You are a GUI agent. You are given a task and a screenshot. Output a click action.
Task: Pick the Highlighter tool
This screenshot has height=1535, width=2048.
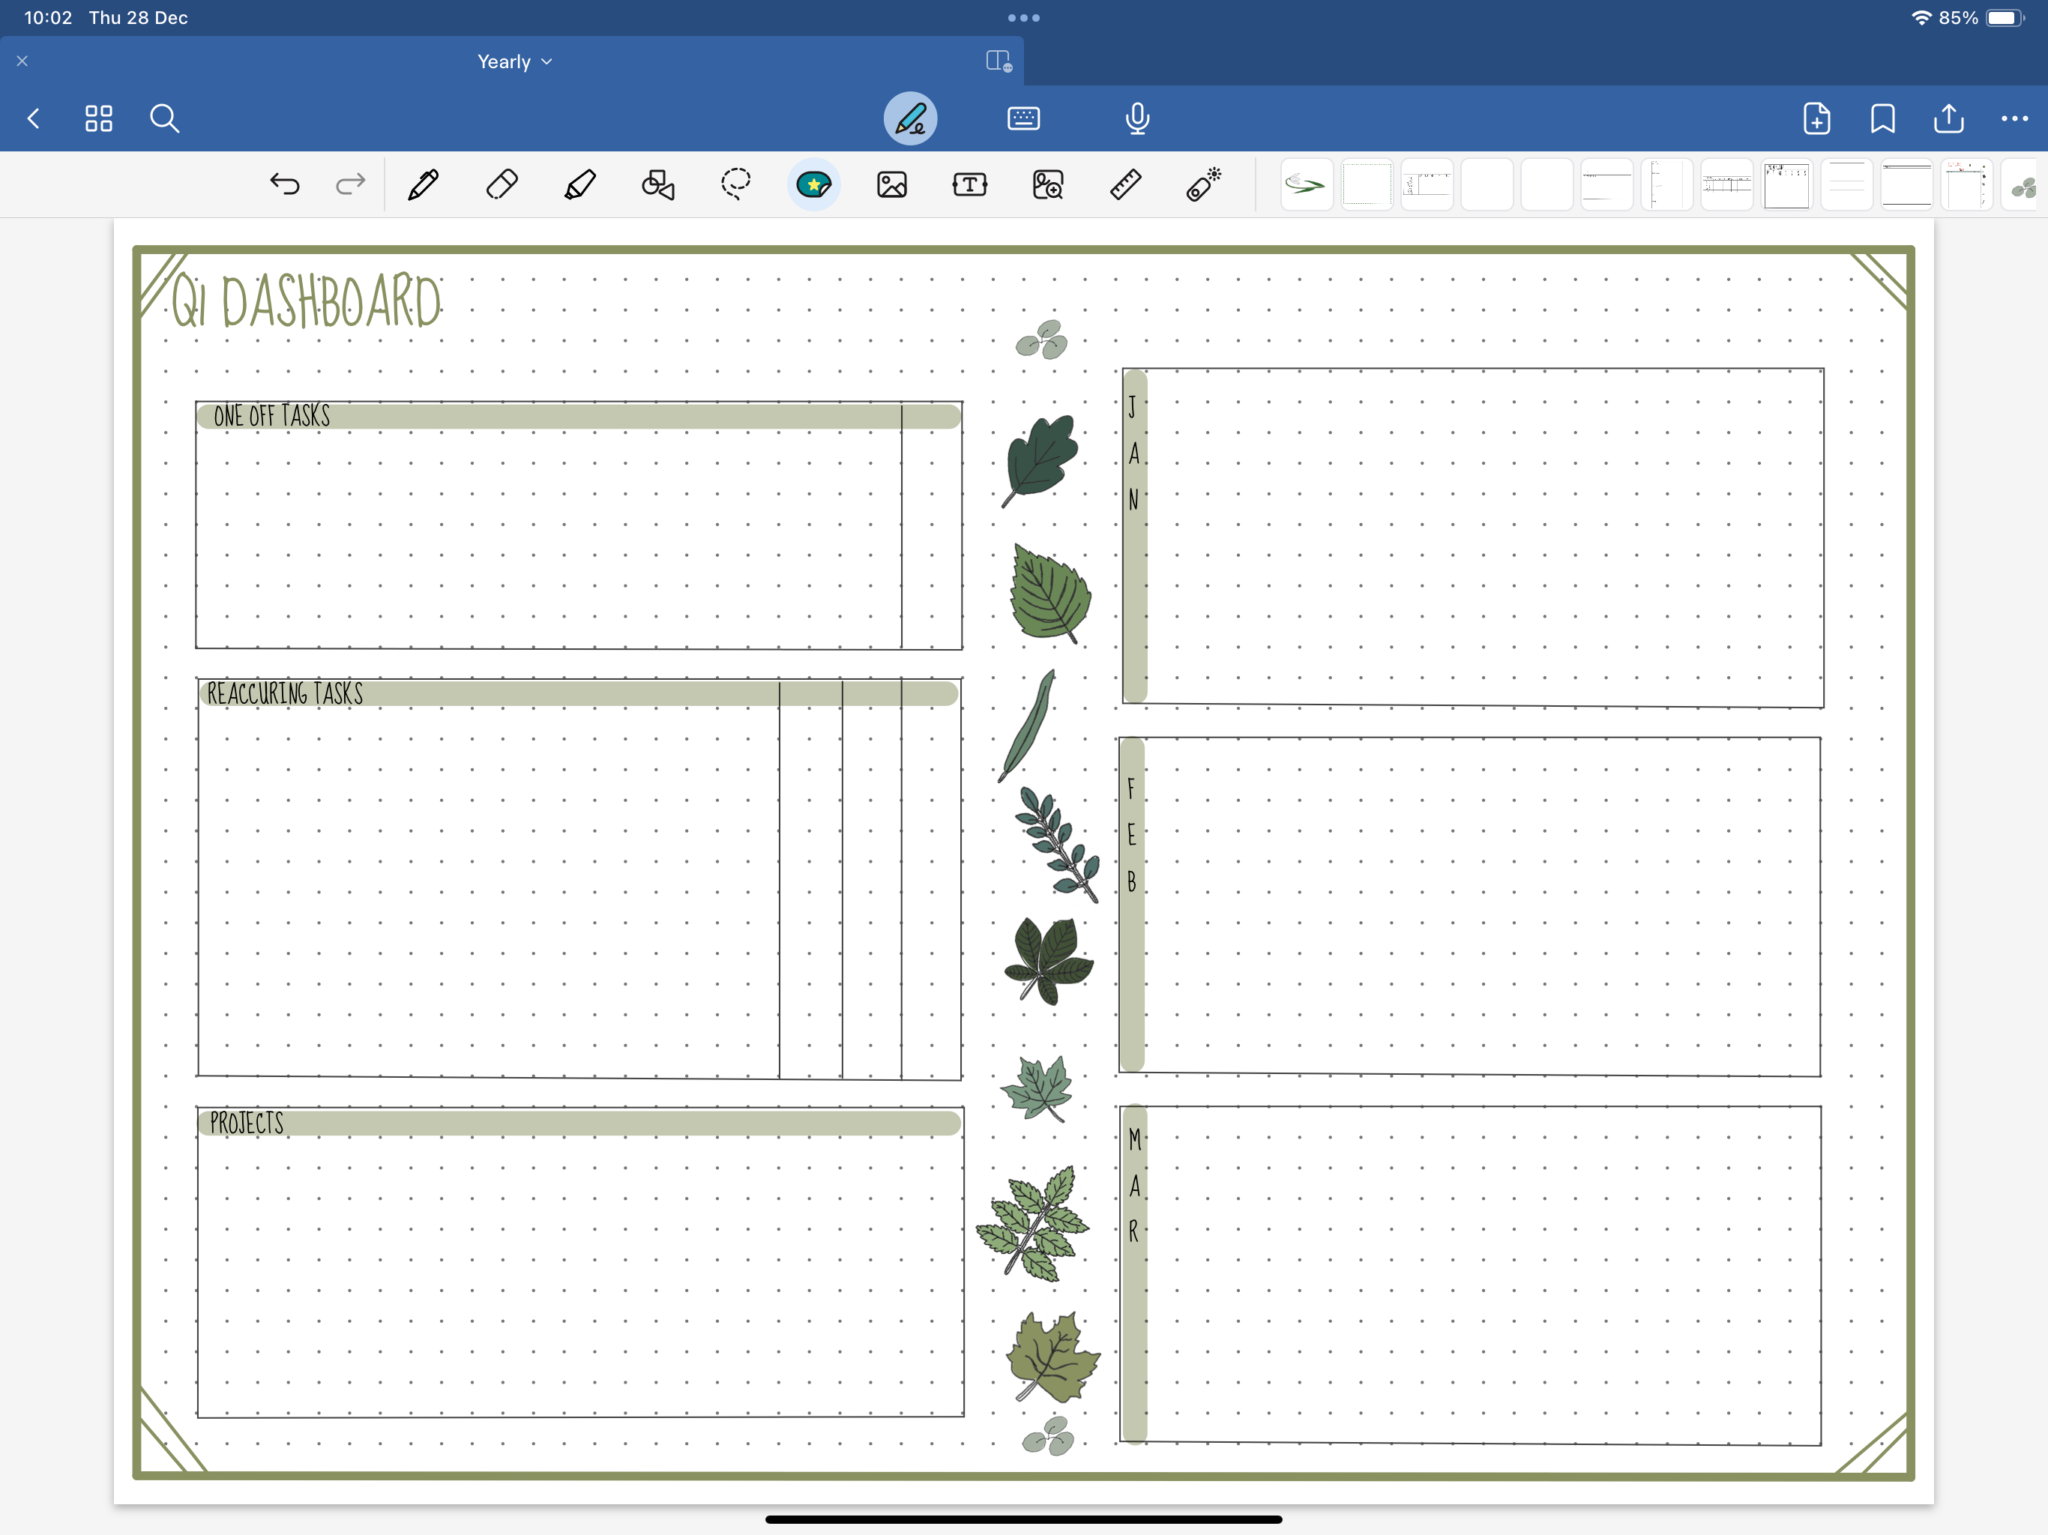[579, 184]
